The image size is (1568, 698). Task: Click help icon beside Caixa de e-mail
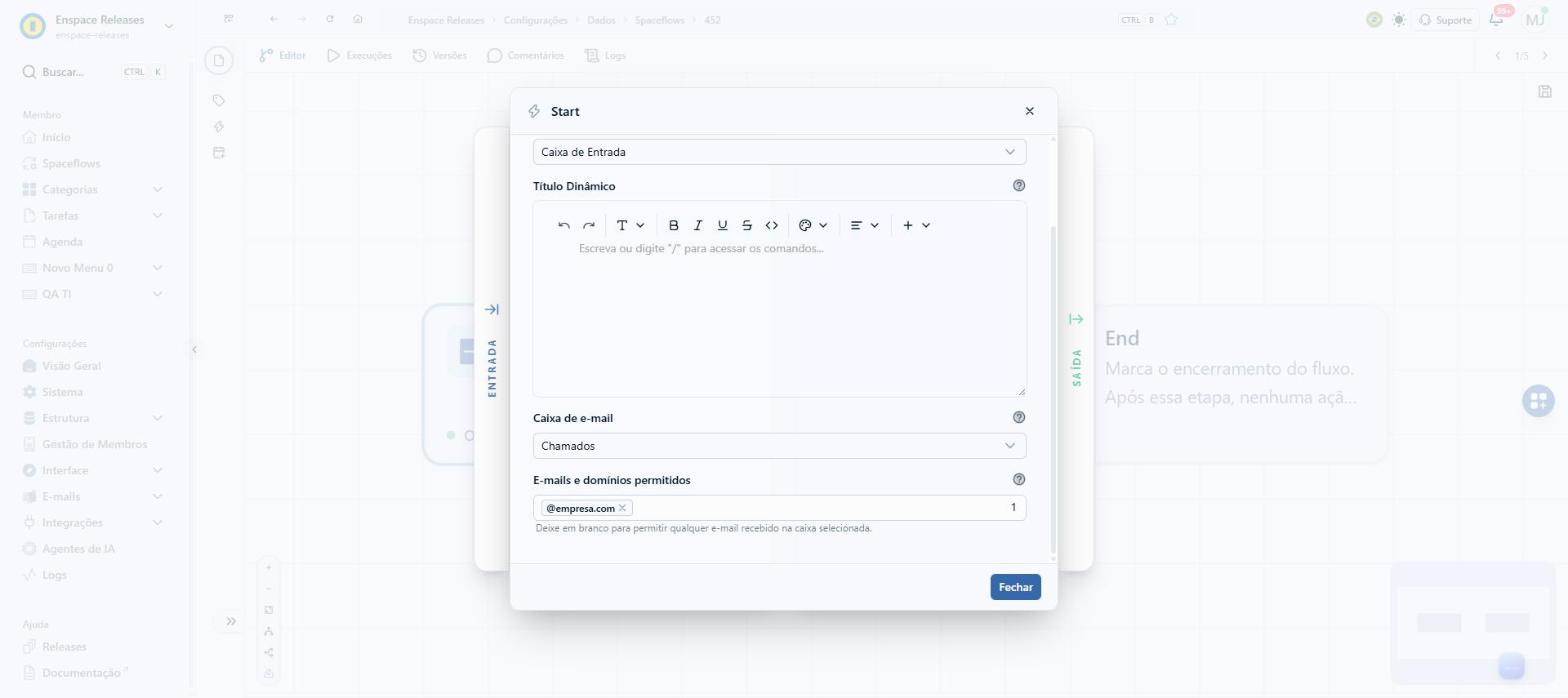pos(1019,418)
